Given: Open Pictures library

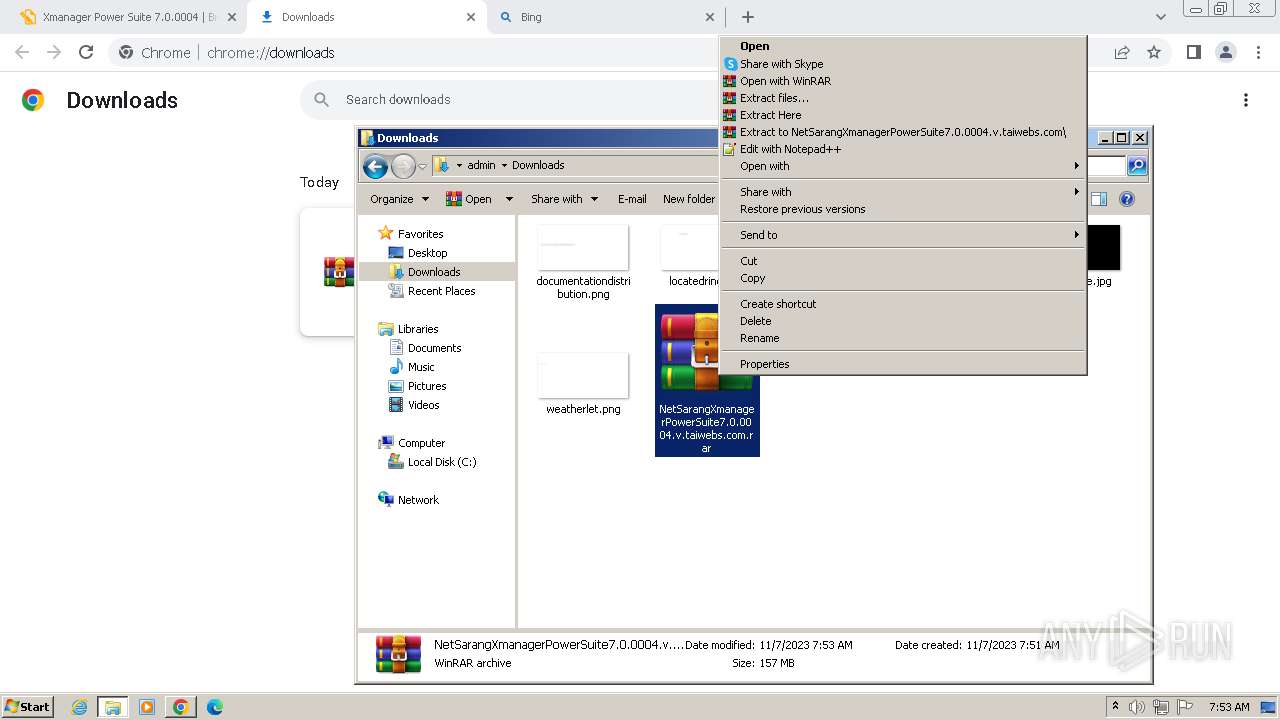Looking at the screenshot, I should (427, 386).
